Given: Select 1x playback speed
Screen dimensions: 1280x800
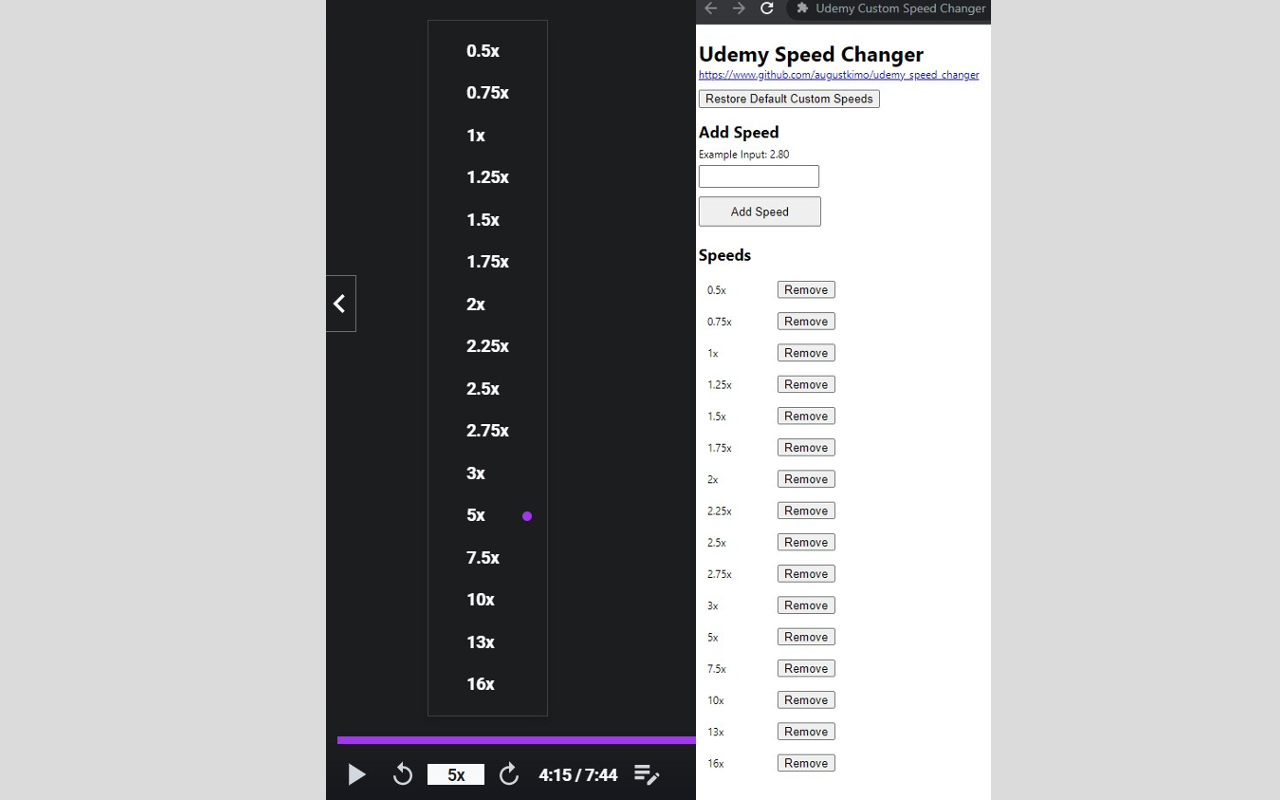Looking at the screenshot, I should pyautogui.click(x=476, y=135).
